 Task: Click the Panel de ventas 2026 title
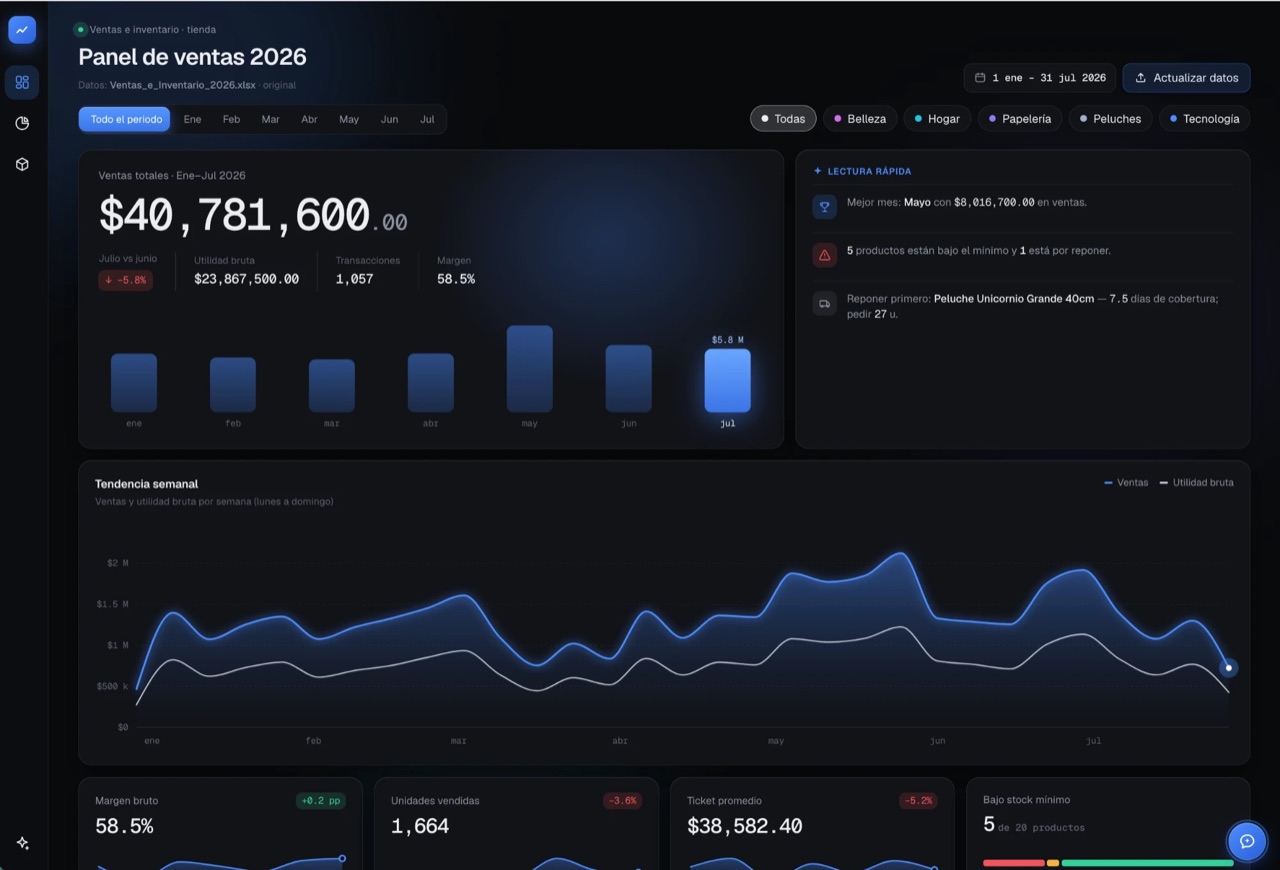pos(193,57)
